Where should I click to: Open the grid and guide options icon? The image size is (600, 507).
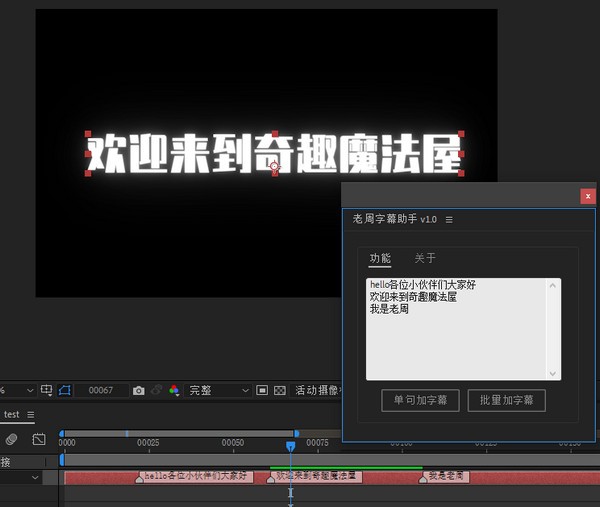[47, 390]
